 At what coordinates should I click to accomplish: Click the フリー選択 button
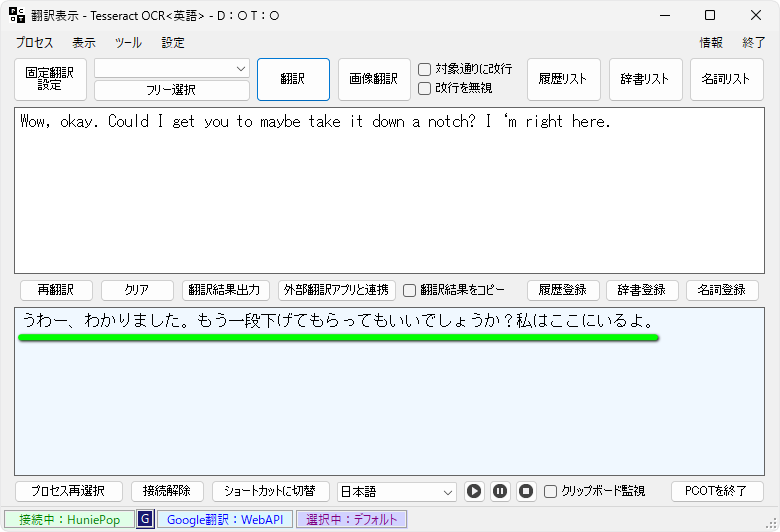pos(172,90)
